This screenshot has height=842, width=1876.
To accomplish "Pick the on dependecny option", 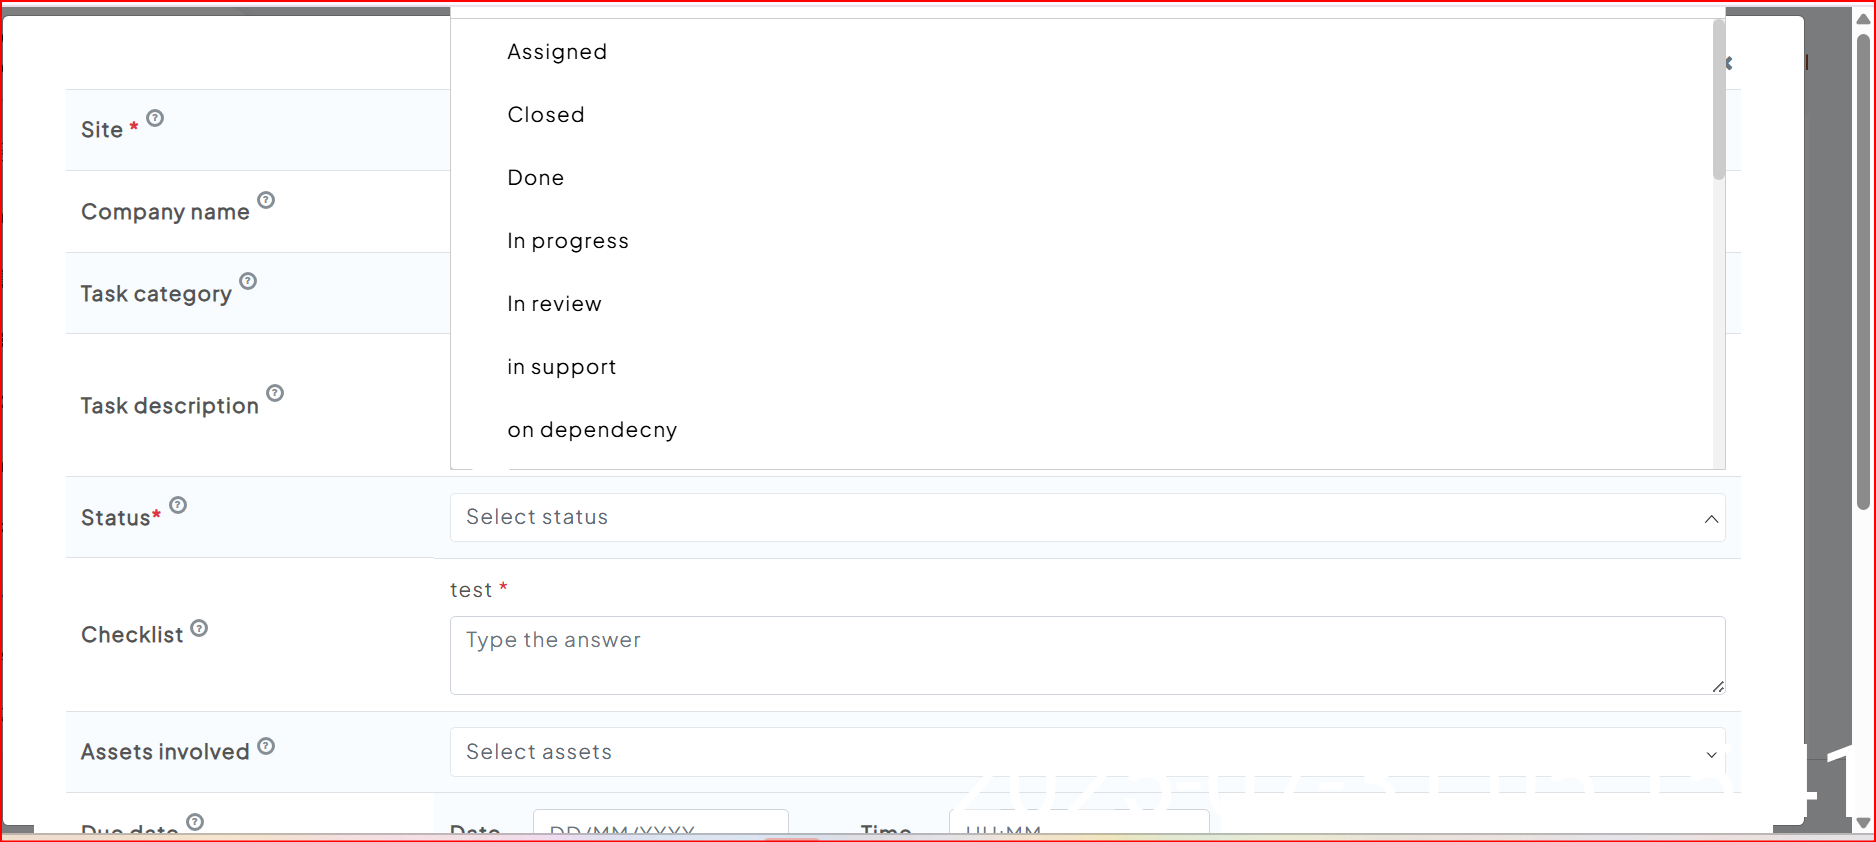I will point(592,430).
